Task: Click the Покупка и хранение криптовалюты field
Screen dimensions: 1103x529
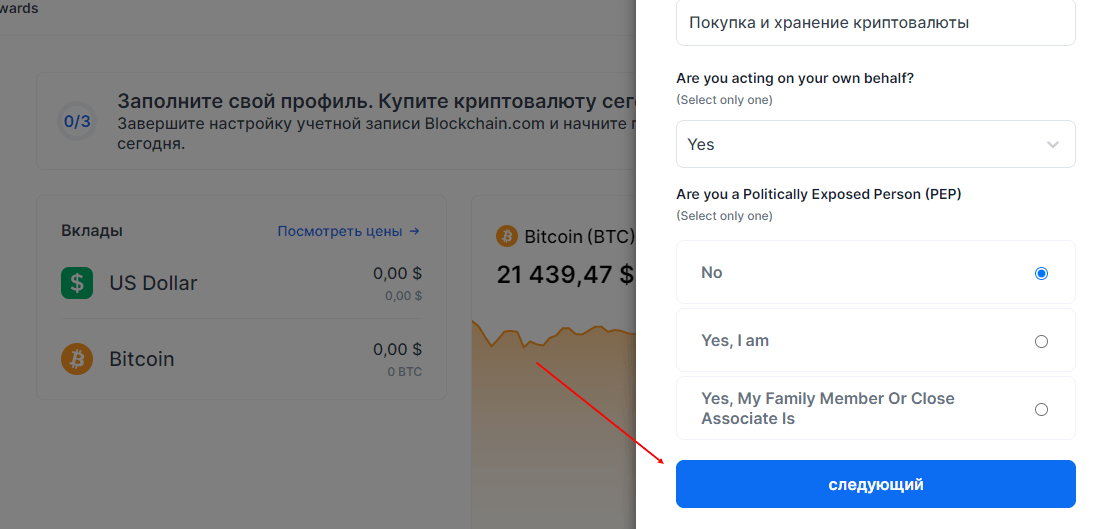Action: (x=875, y=23)
